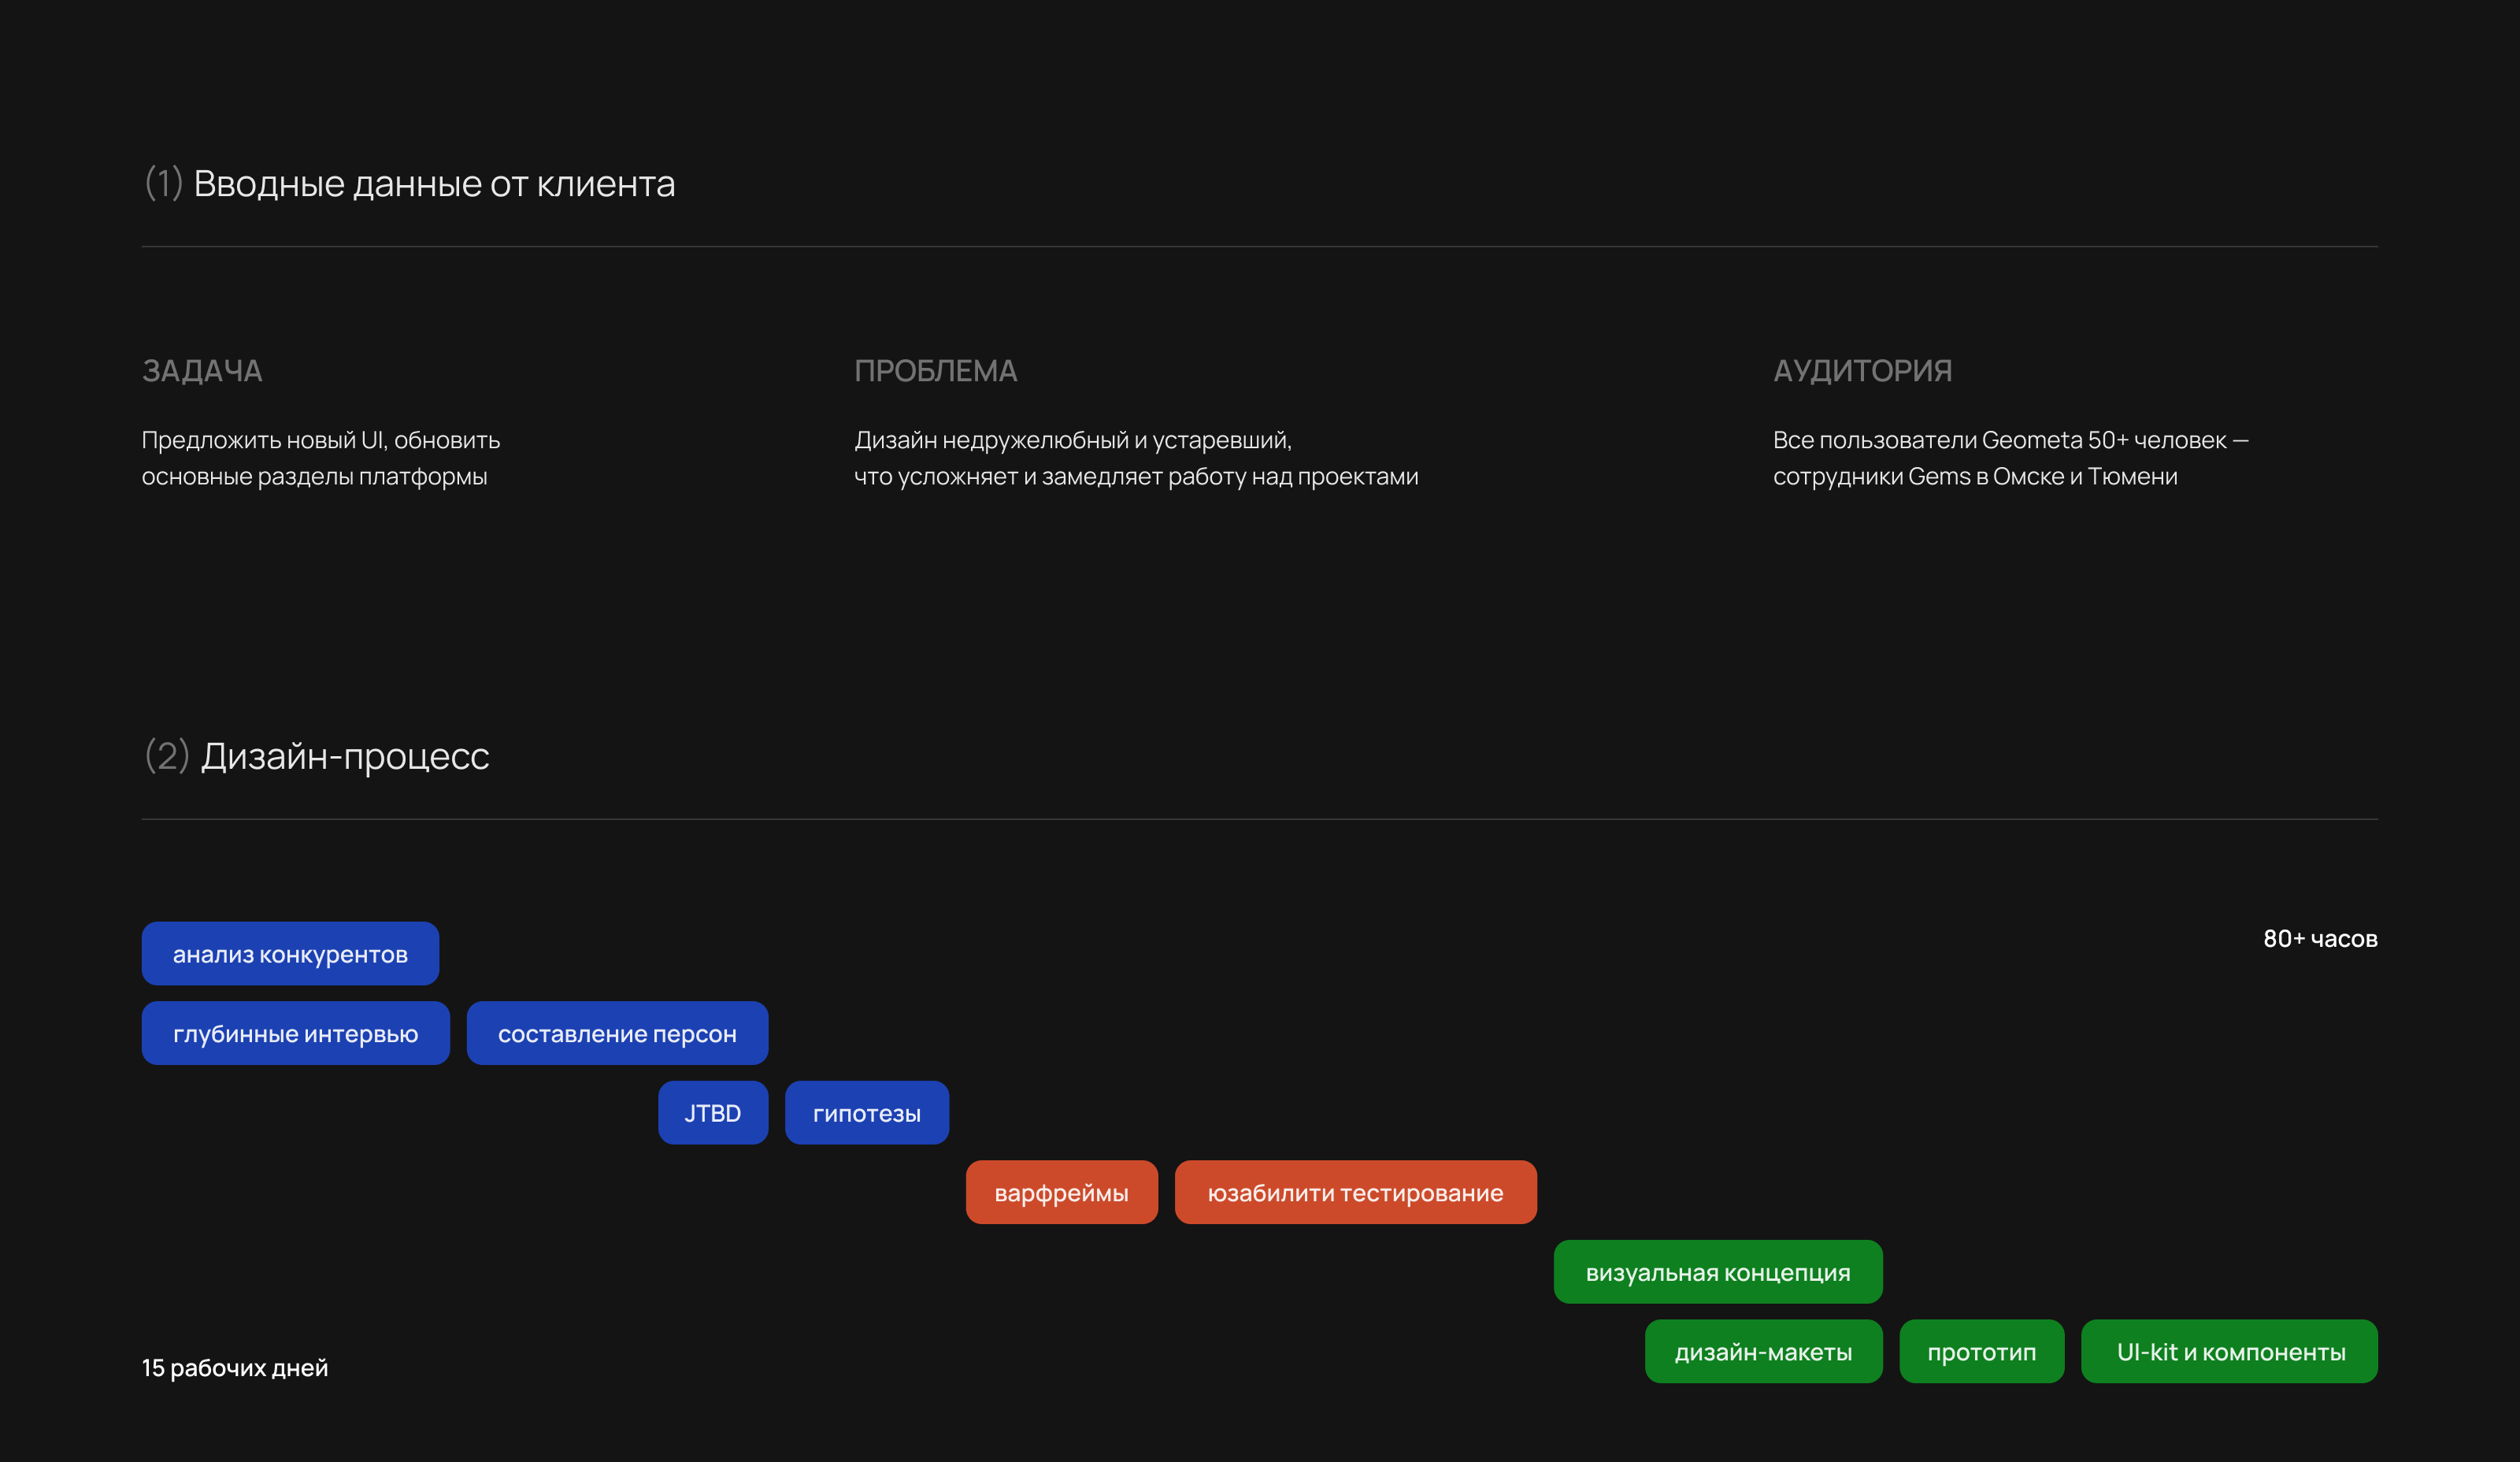Click the 'прототип' green tag
Screen dimensions: 2520x1462
pyautogui.click(x=1981, y=1351)
